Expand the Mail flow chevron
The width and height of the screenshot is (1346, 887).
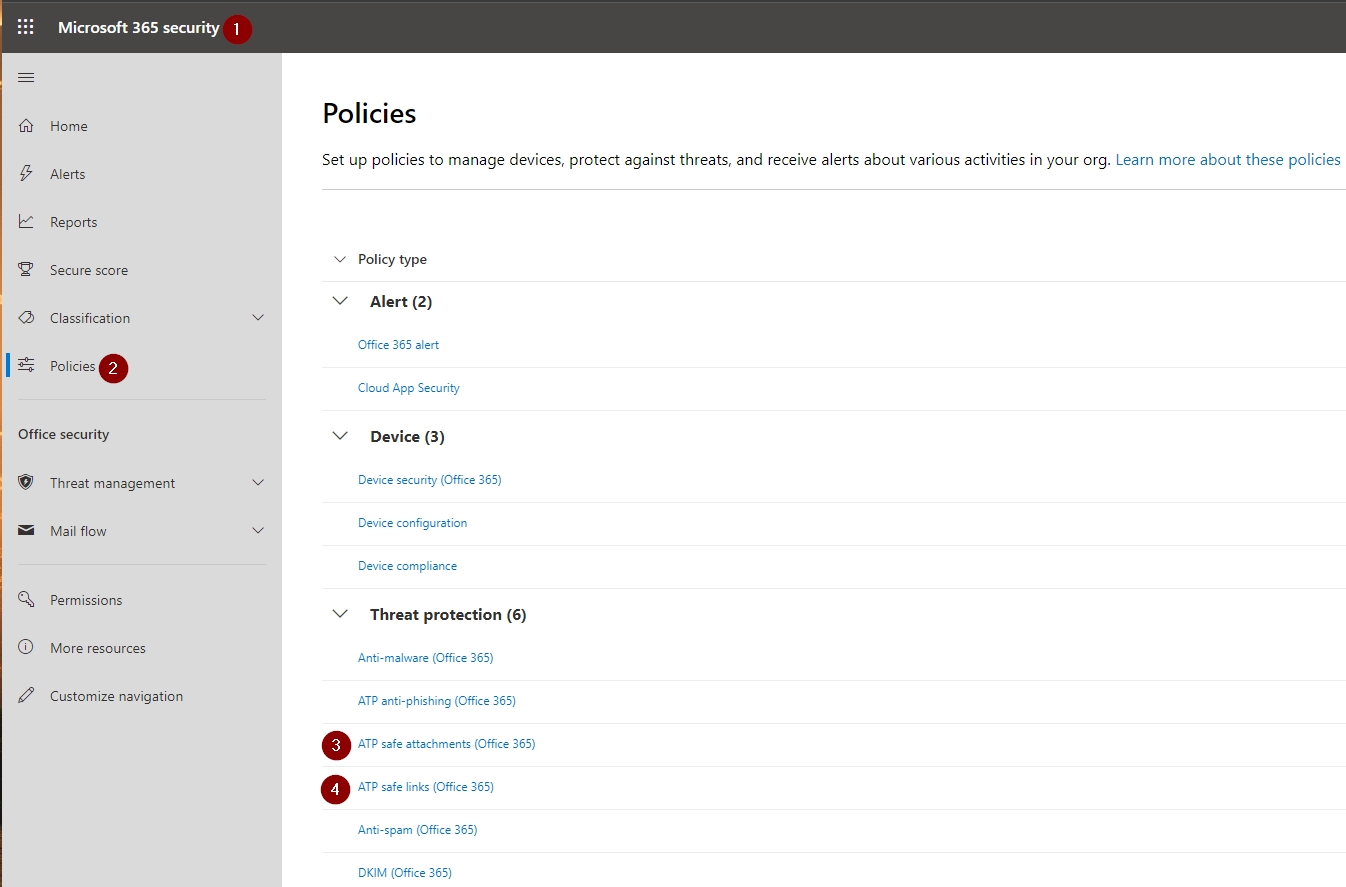pyautogui.click(x=258, y=531)
